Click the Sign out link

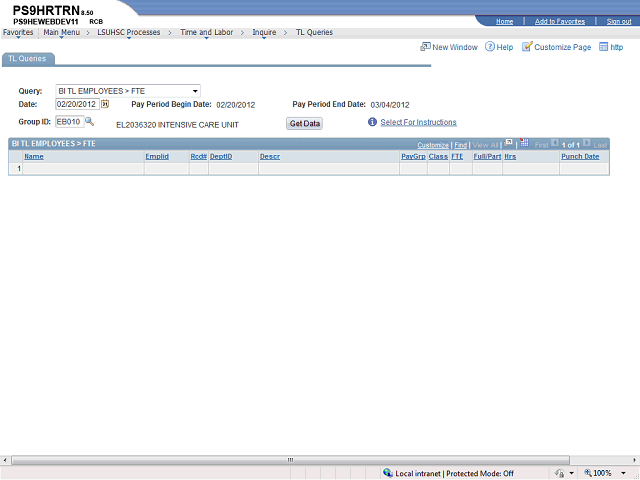coord(619,21)
